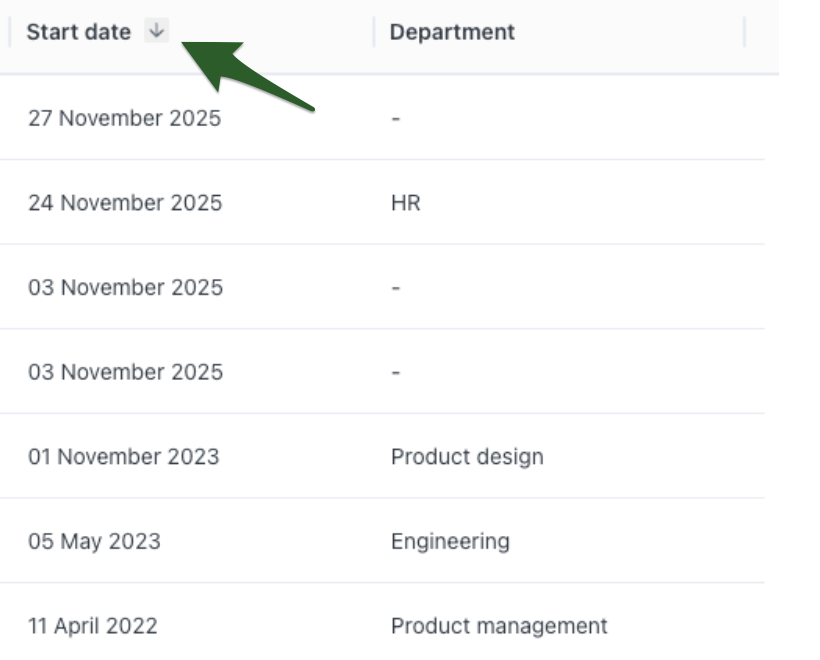Click empty department in second 03 November row
The width and height of the screenshot is (820, 660).
(396, 373)
